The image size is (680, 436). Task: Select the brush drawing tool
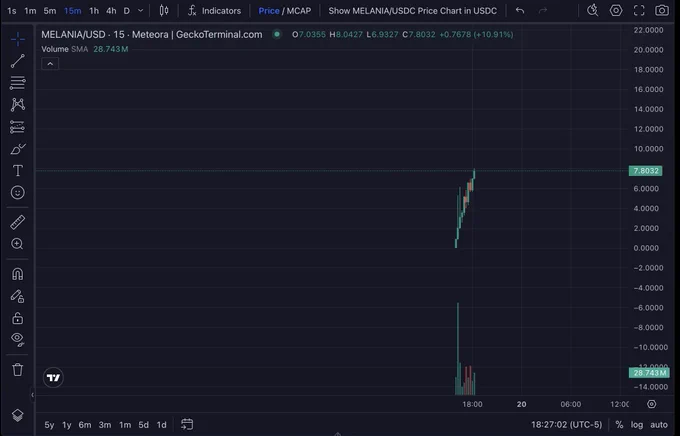[18, 149]
